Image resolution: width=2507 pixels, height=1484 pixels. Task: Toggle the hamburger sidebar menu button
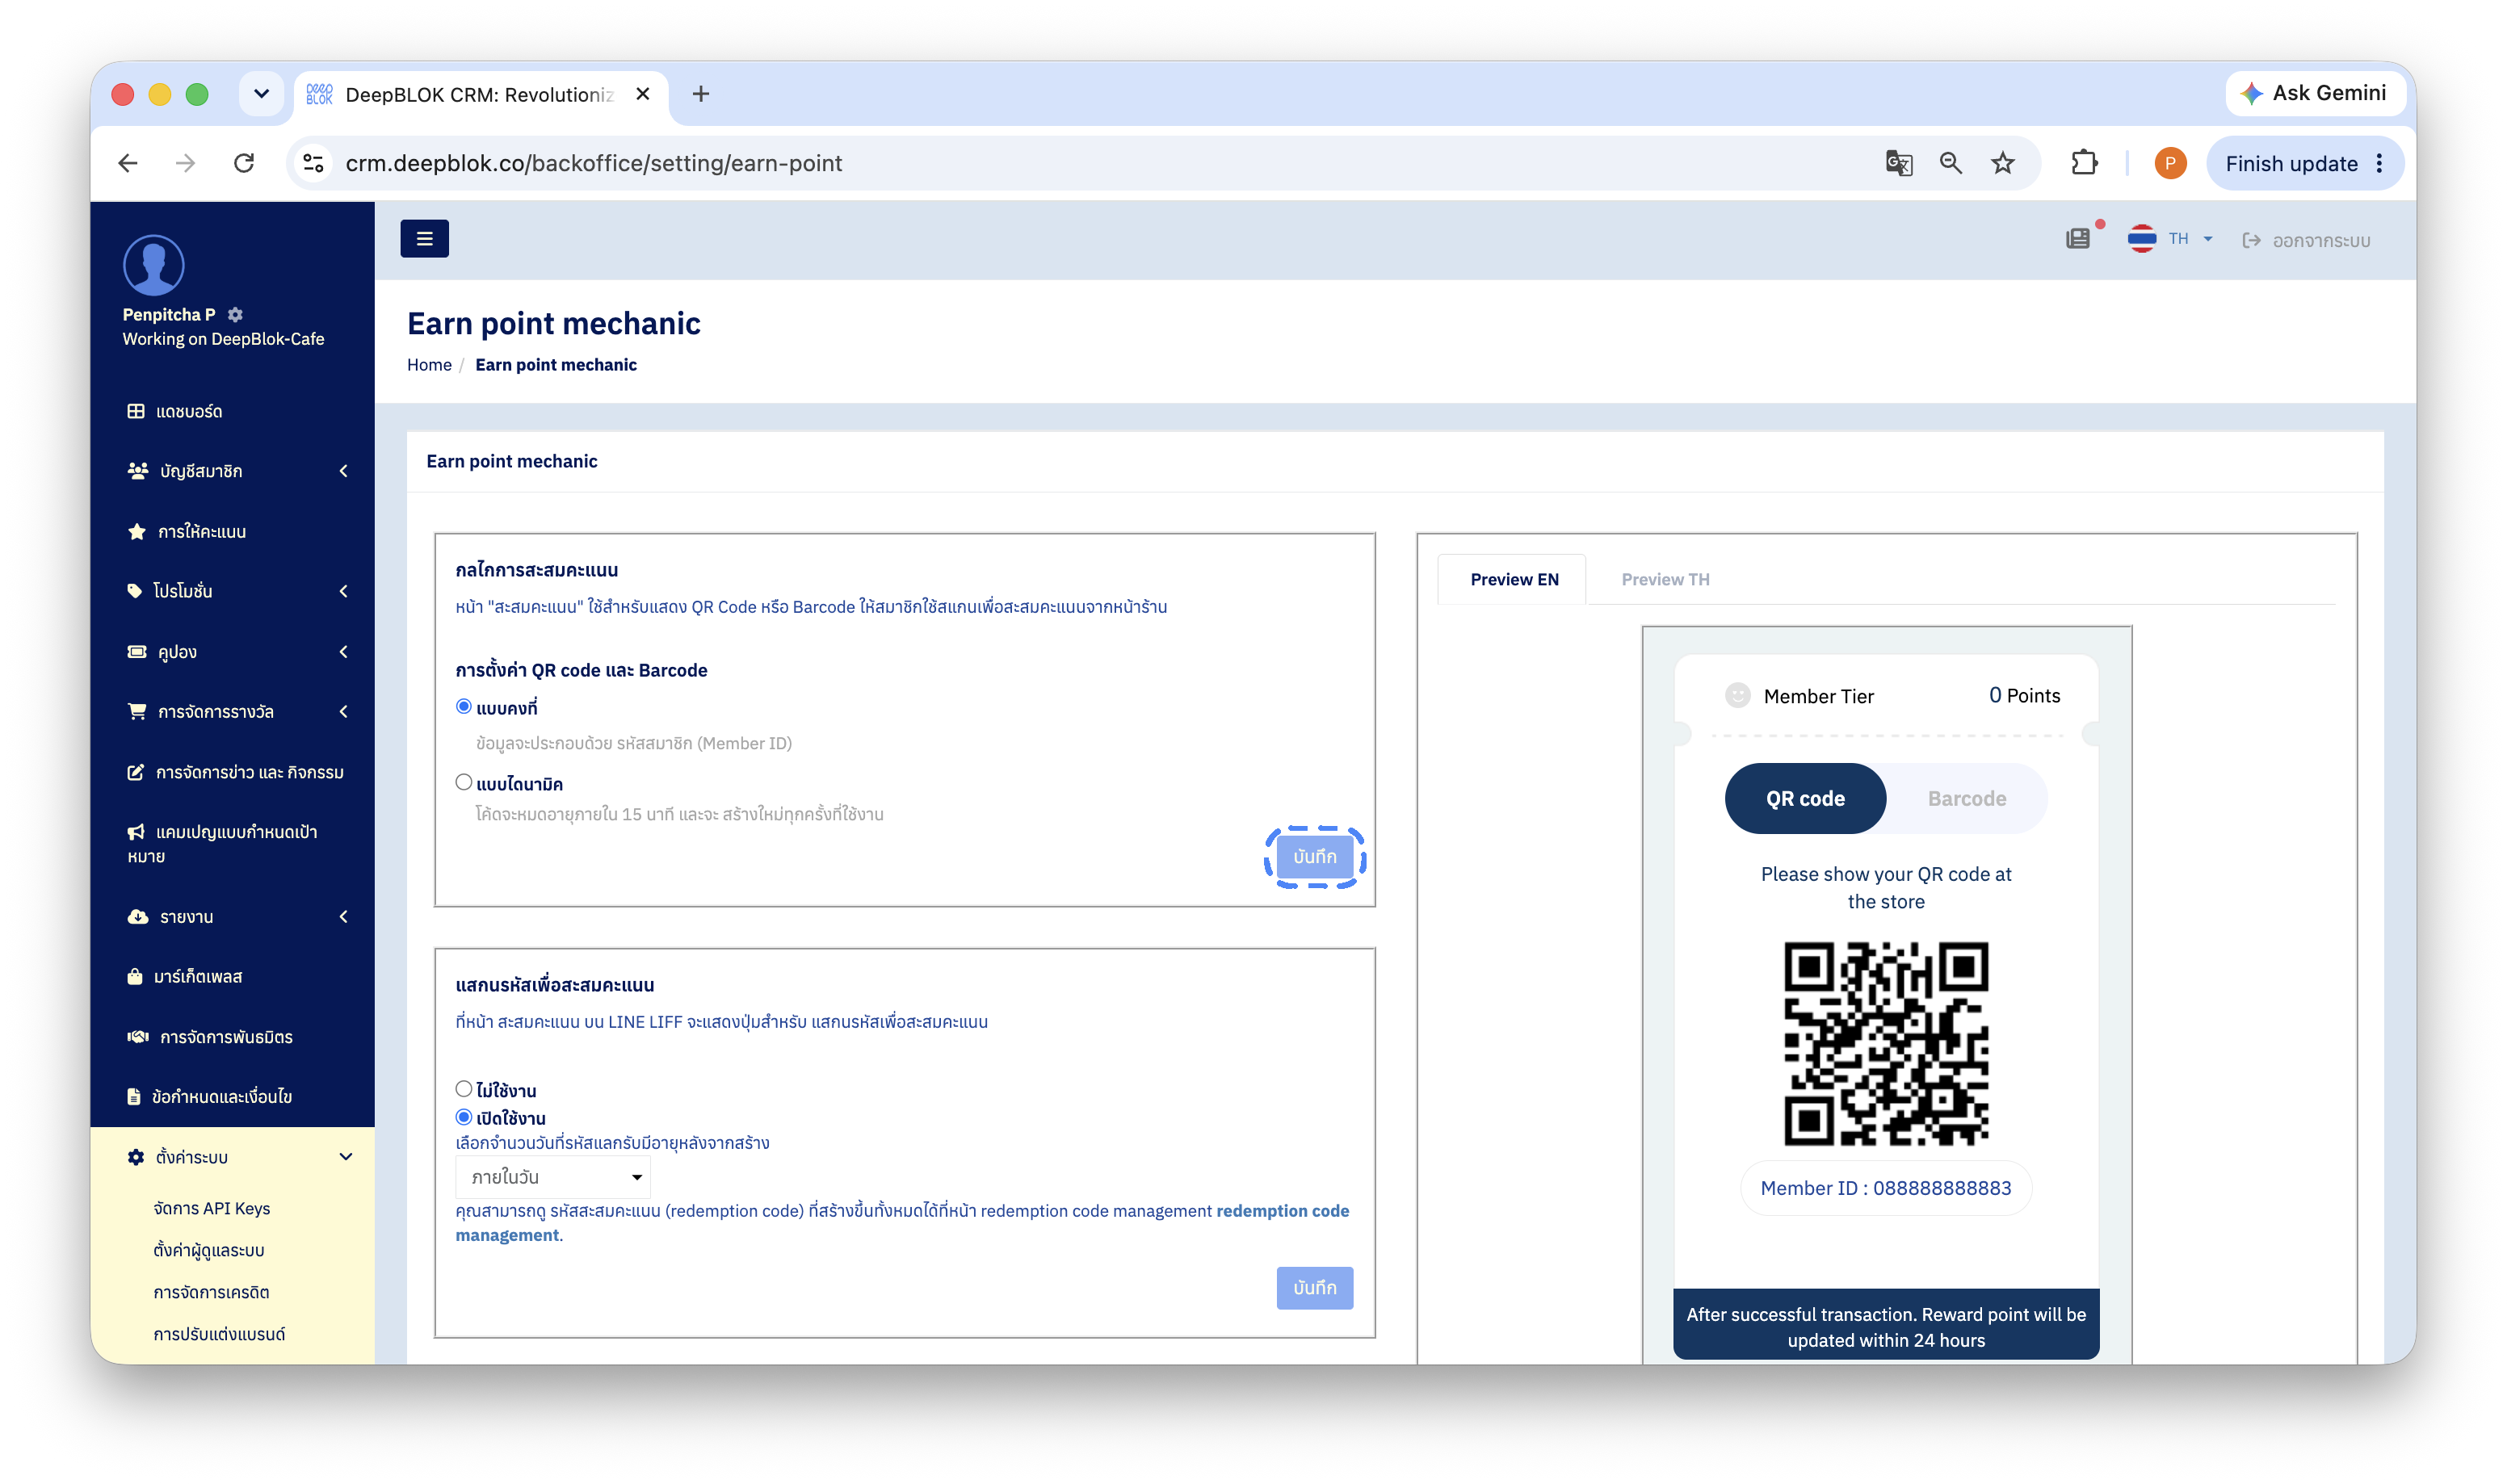pos(424,238)
